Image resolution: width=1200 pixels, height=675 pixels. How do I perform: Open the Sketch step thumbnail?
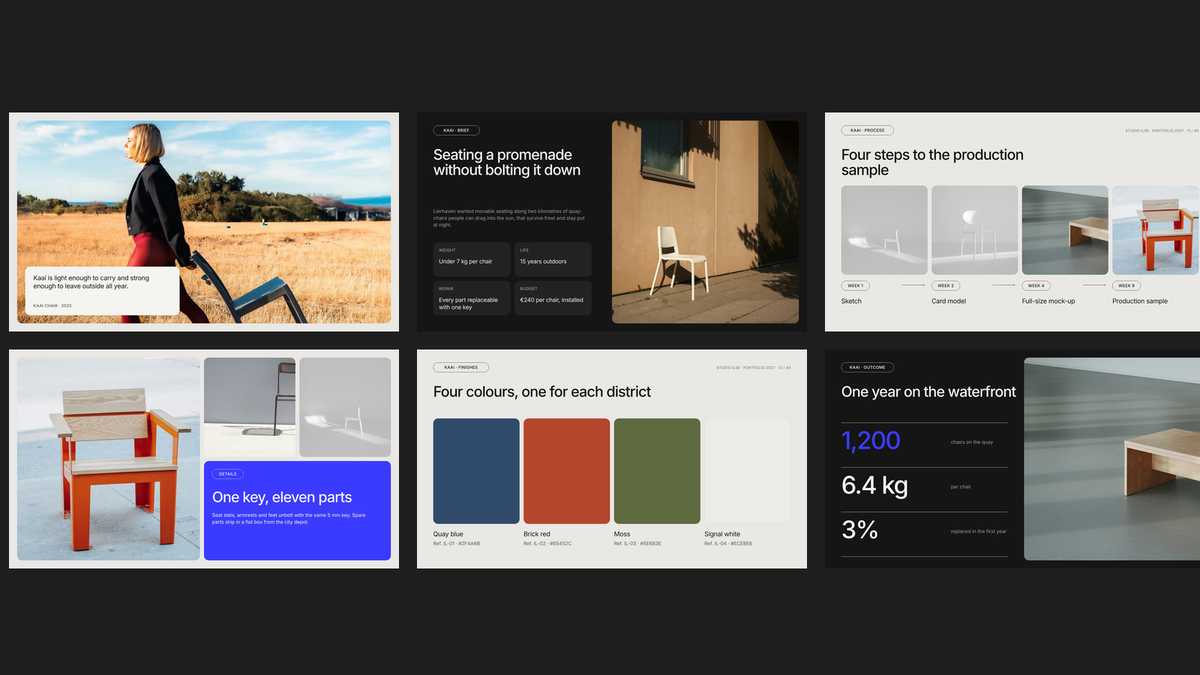coord(884,230)
